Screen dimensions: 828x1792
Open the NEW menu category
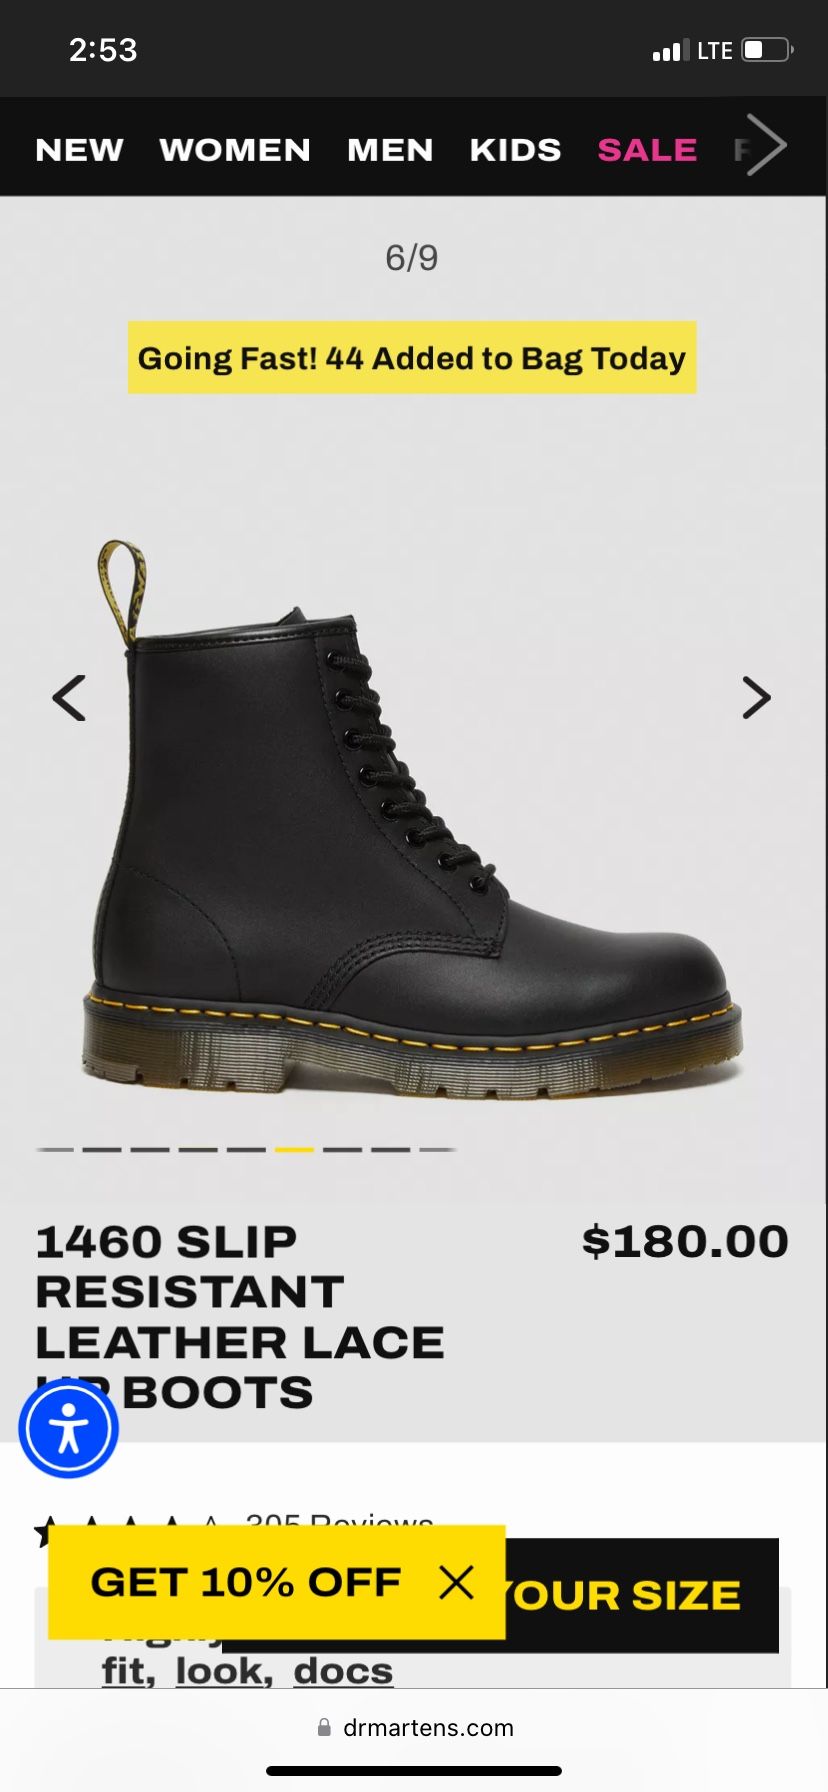tap(79, 150)
